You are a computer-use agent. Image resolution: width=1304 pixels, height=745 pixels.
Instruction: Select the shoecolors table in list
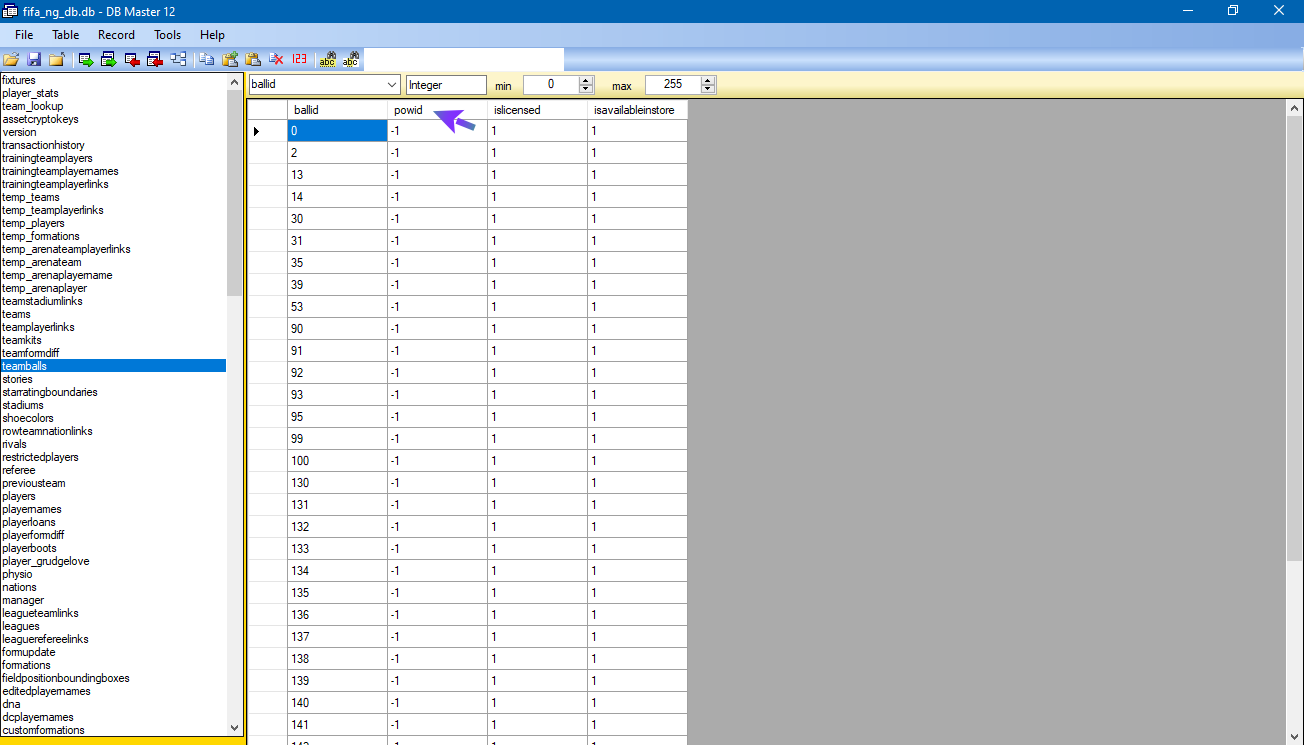click(113, 418)
